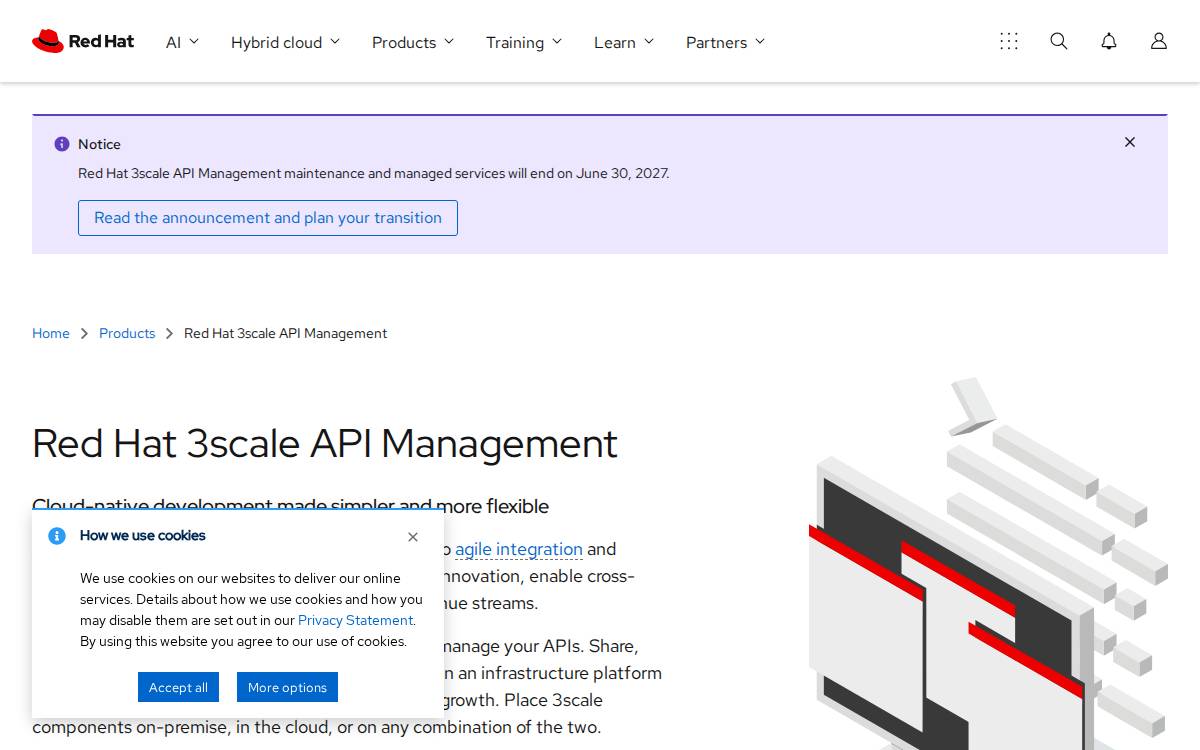Open More options for cookies

[x=287, y=687]
